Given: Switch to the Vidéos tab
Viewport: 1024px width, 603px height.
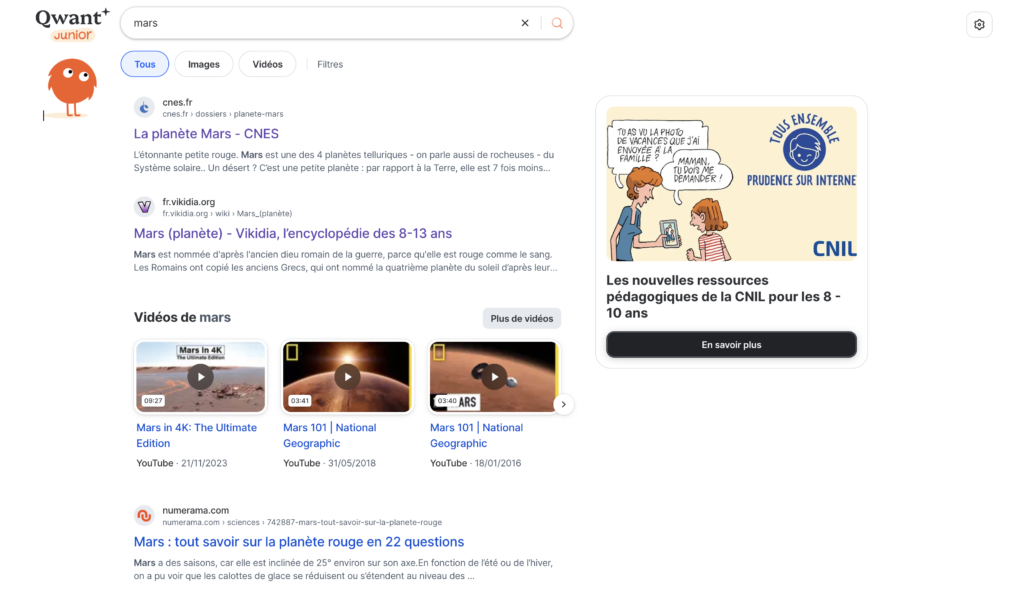Looking at the screenshot, I should click(x=267, y=64).
